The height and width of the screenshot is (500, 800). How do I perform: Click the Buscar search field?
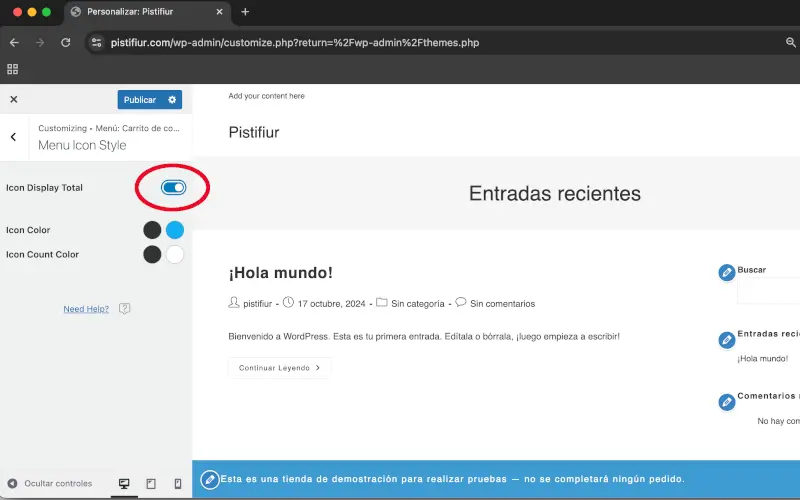[768, 291]
